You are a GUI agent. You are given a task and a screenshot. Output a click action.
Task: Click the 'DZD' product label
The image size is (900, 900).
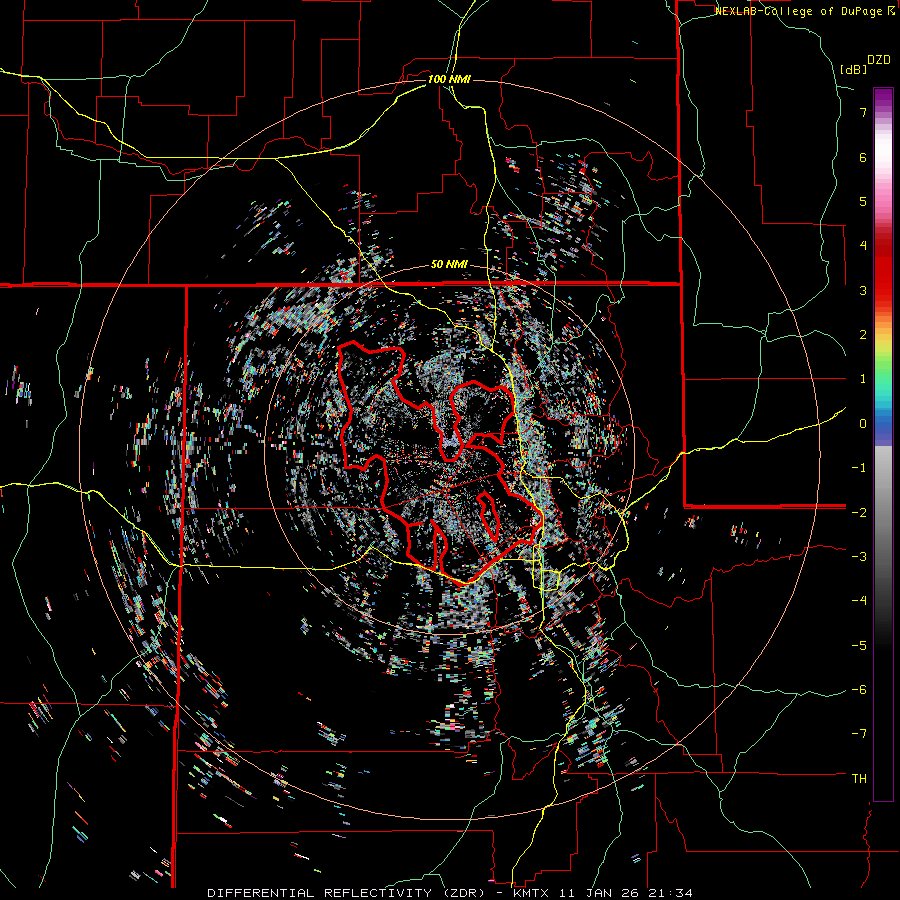point(879,60)
